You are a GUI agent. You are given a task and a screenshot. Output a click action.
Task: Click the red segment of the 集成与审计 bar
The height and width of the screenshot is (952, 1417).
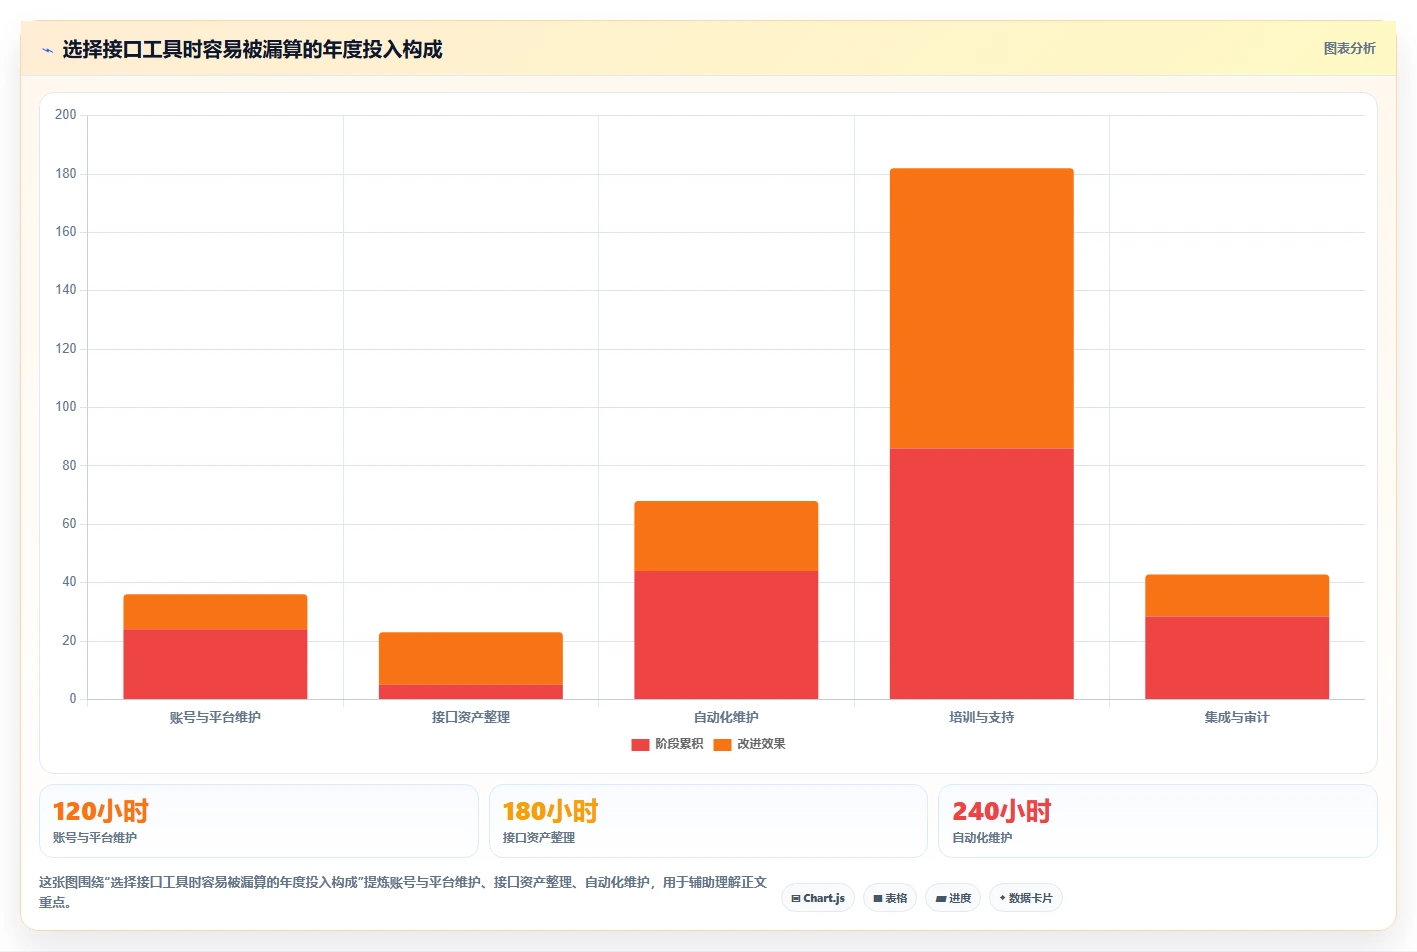(x=1237, y=658)
